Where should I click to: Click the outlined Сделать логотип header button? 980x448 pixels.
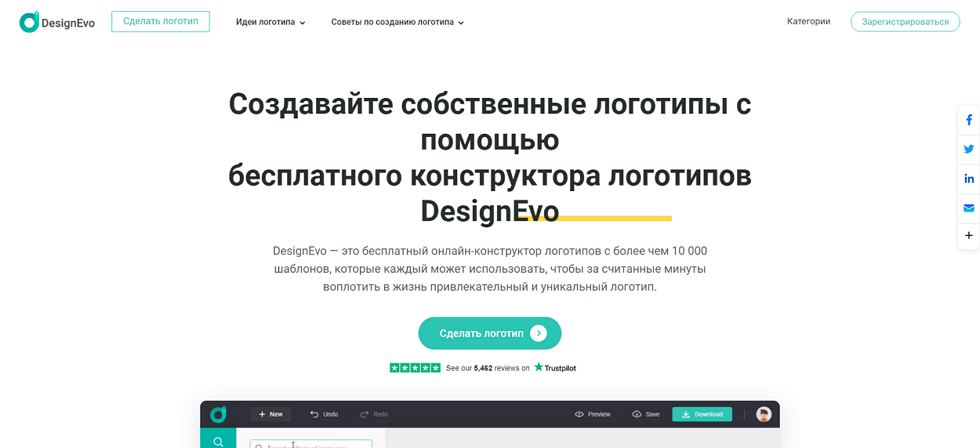click(161, 21)
